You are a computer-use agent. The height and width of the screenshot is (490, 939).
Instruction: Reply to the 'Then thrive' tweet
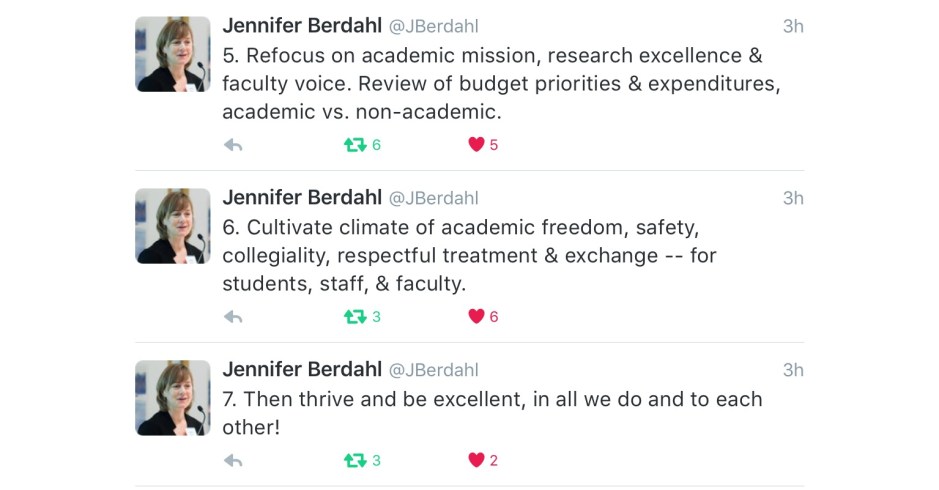click(233, 461)
